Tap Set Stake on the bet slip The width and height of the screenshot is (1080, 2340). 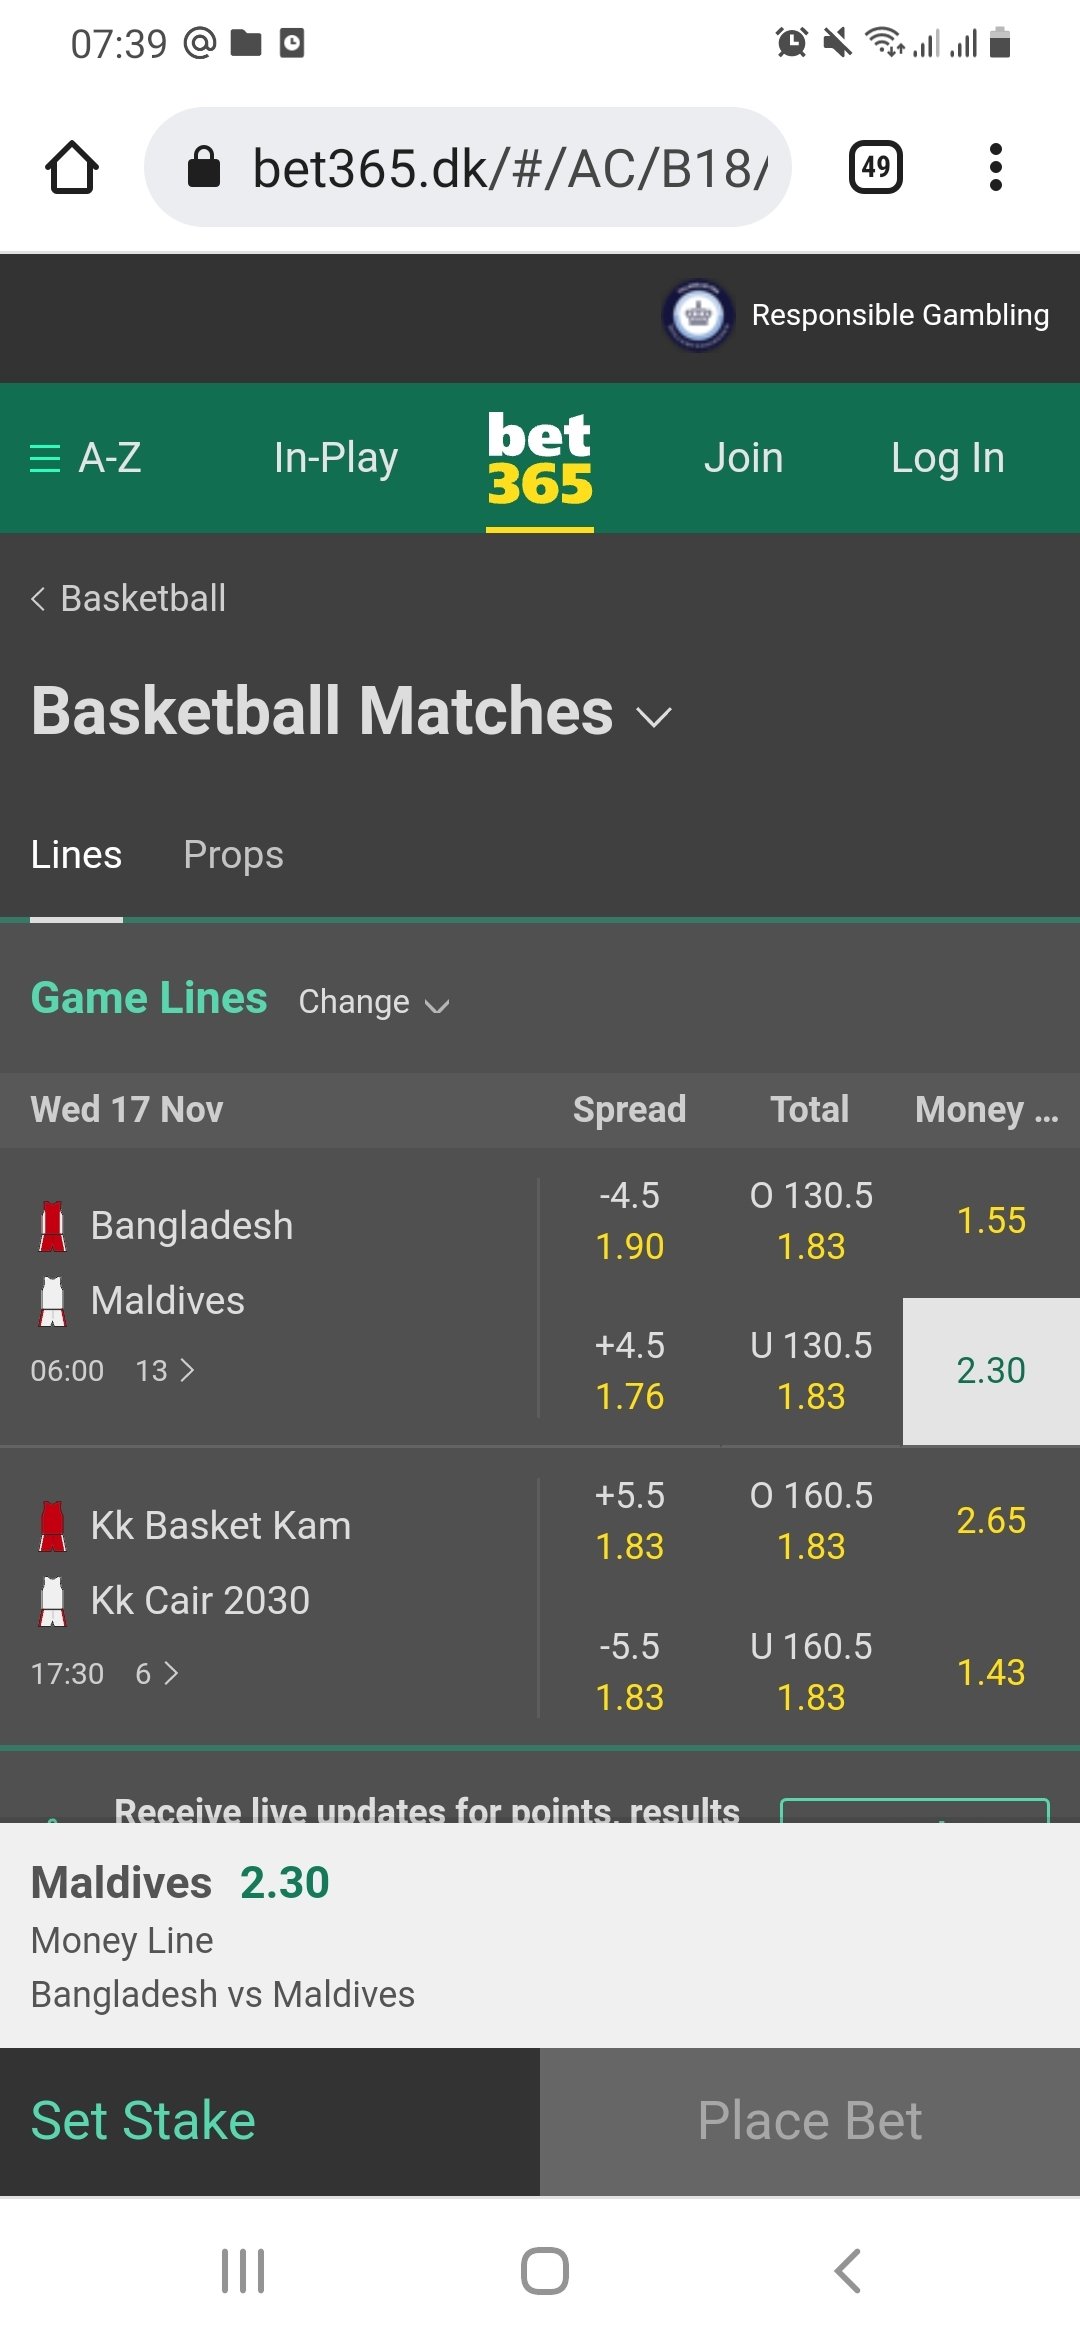(x=144, y=2121)
